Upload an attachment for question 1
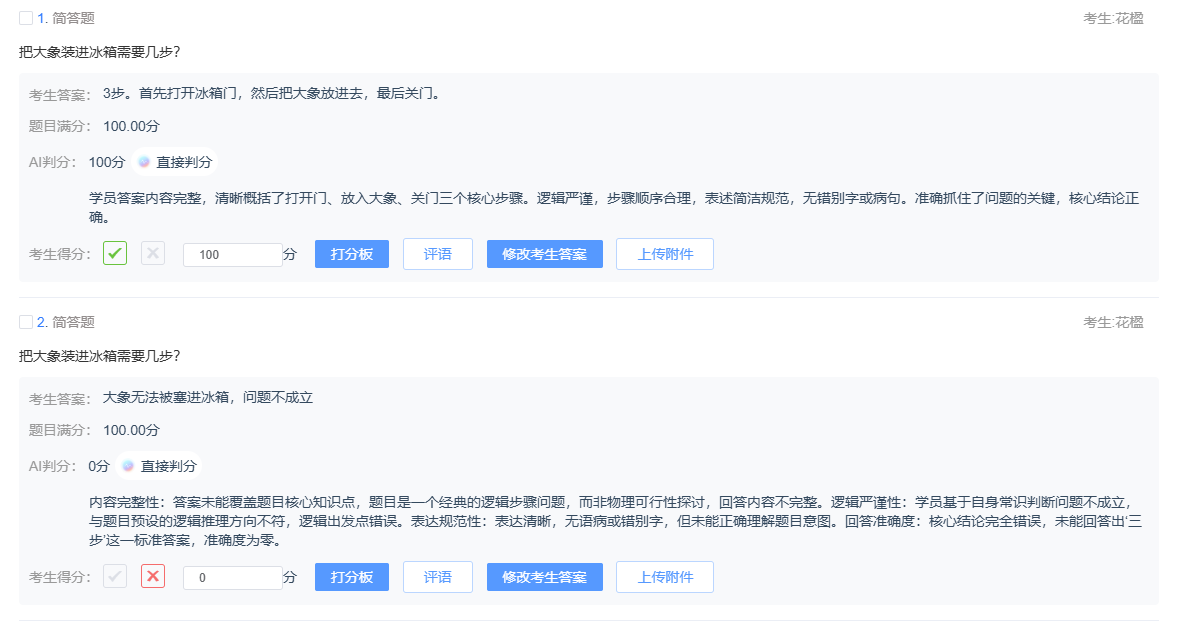The image size is (1180, 630). [x=664, y=253]
